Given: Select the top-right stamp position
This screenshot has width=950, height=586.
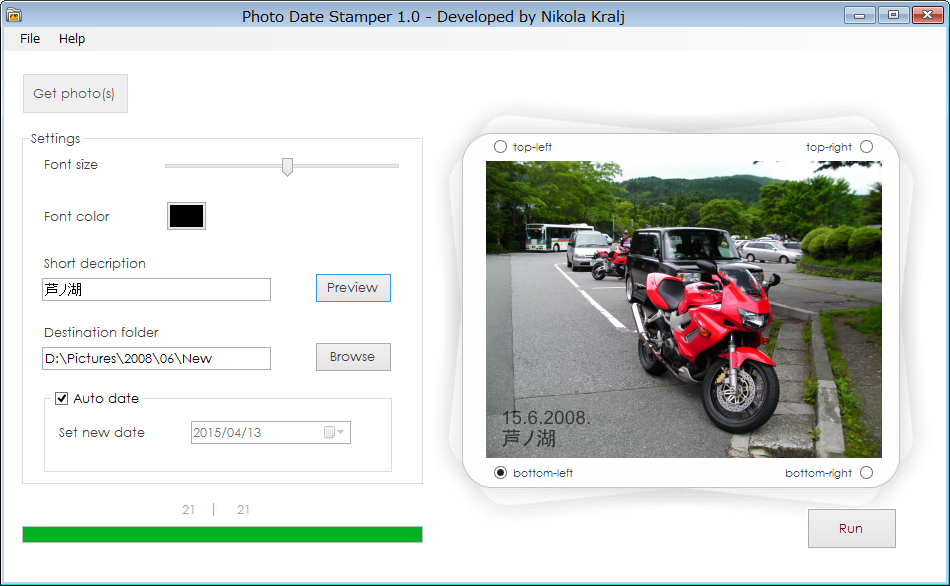Looking at the screenshot, I should pyautogui.click(x=866, y=146).
